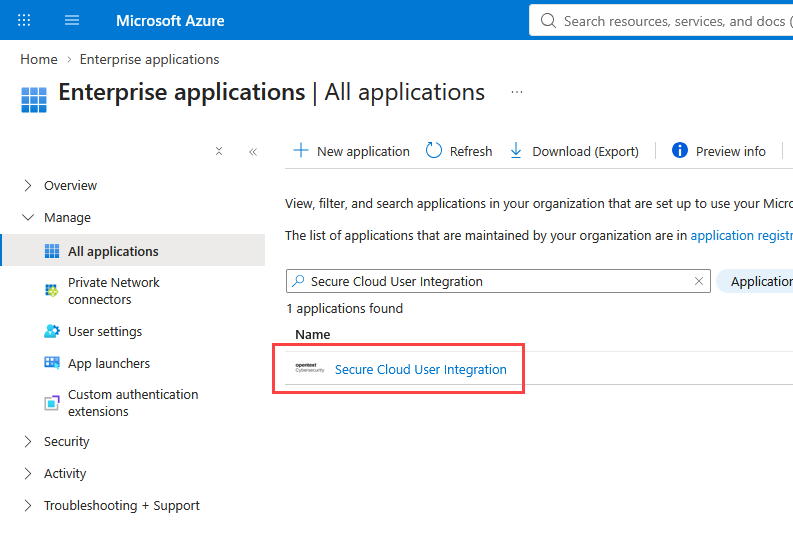
Task: Click the Activity label in the sidebar
Action: click(65, 474)
